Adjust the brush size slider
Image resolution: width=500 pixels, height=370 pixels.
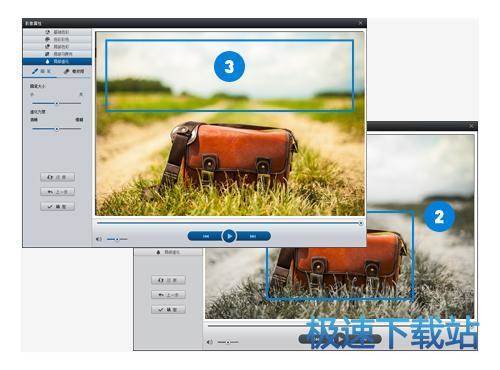[57, 103]
